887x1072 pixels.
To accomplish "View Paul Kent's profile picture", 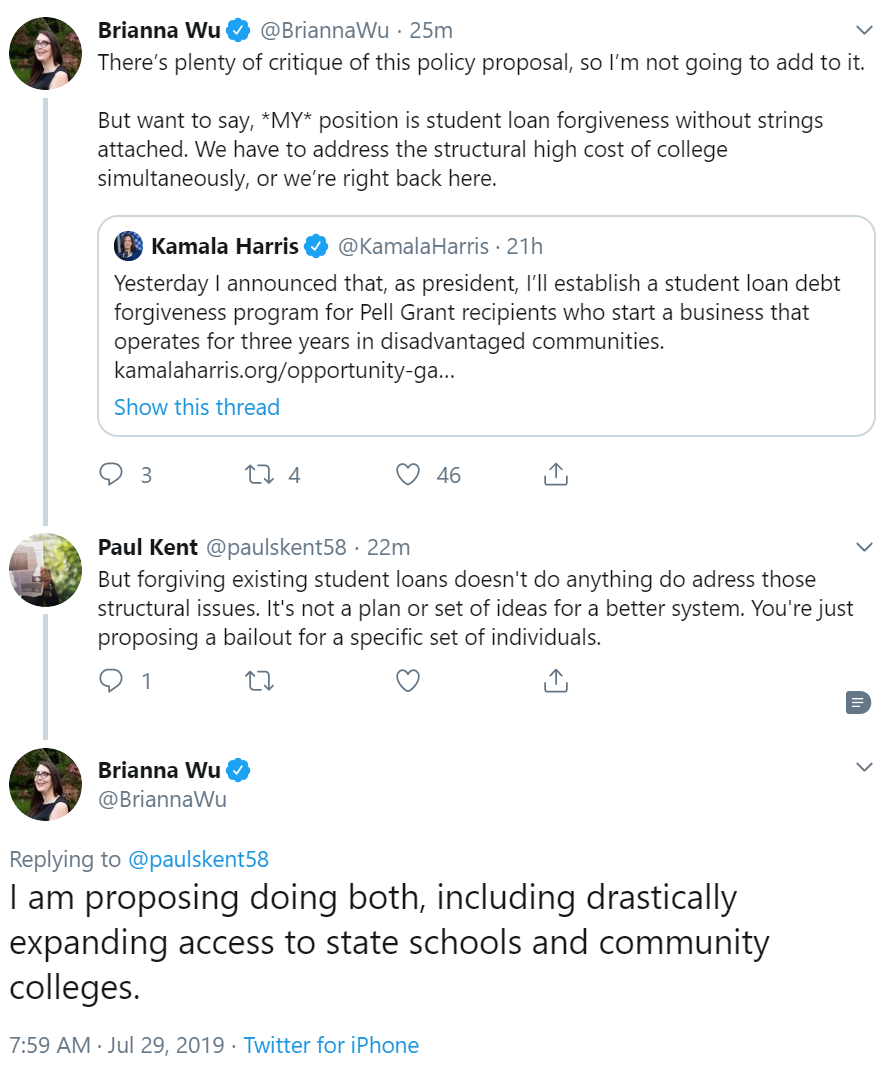I will pos(45,570).
